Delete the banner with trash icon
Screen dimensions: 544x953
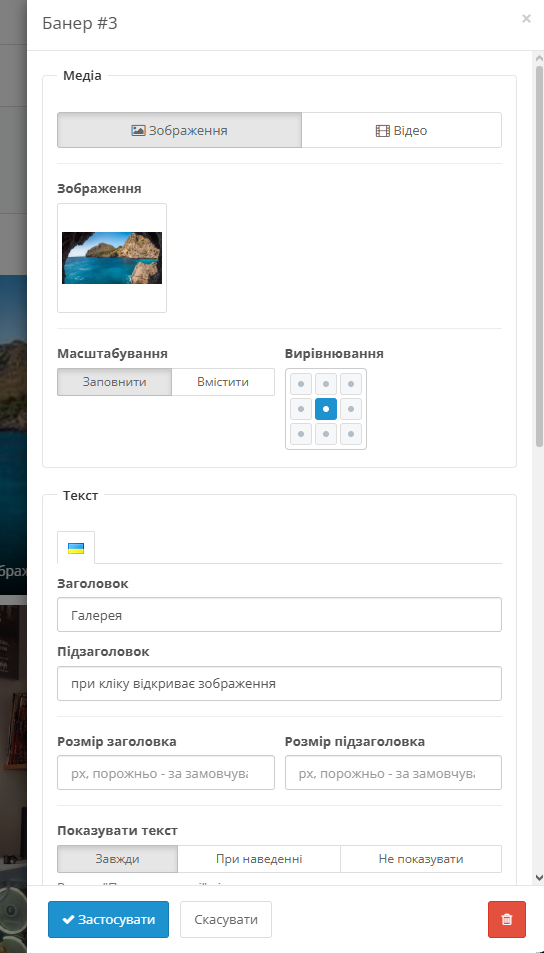(x=507, y=920)
